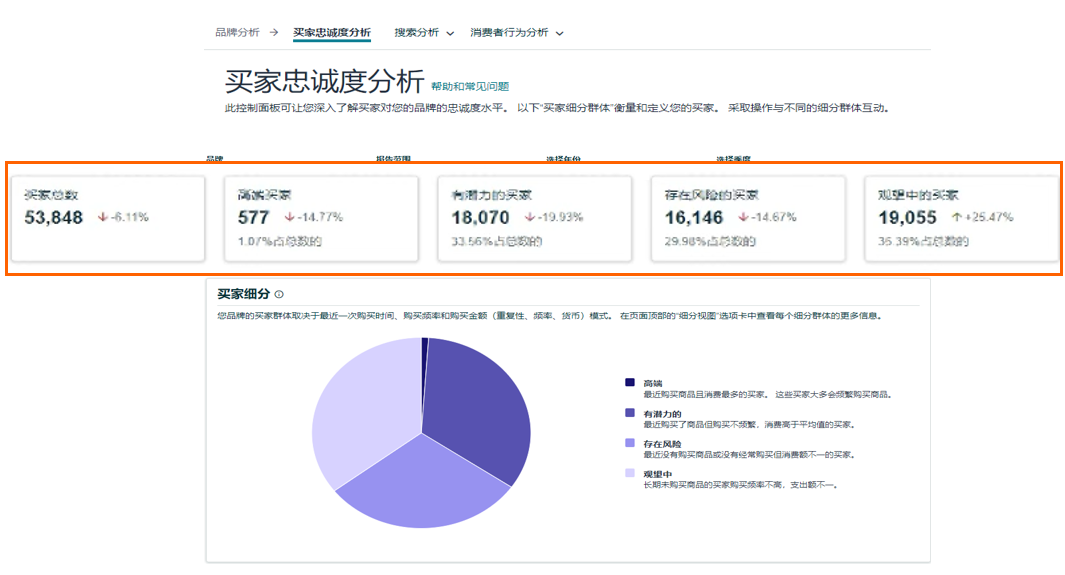Viewport: 1065px width, 575px height.
Task: Click the breadcrumb arrow after 品牌分析
Action: point(274,32)
